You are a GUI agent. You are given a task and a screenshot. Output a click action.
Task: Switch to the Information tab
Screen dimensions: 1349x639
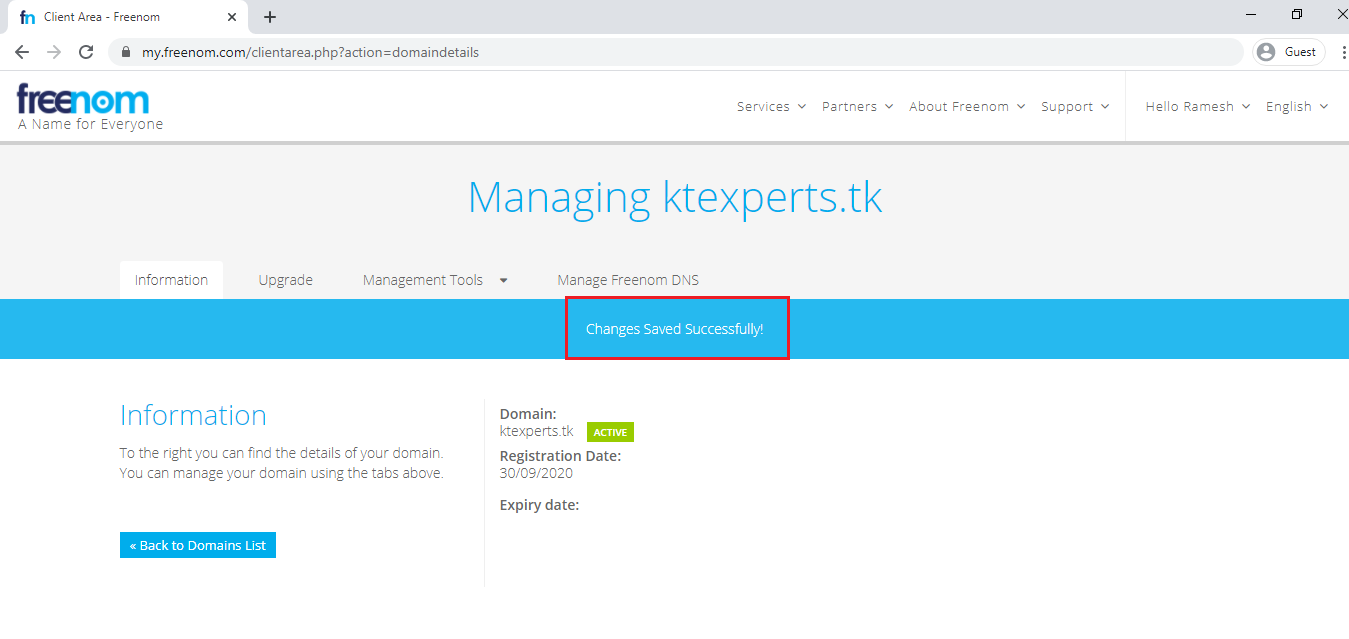171,280
